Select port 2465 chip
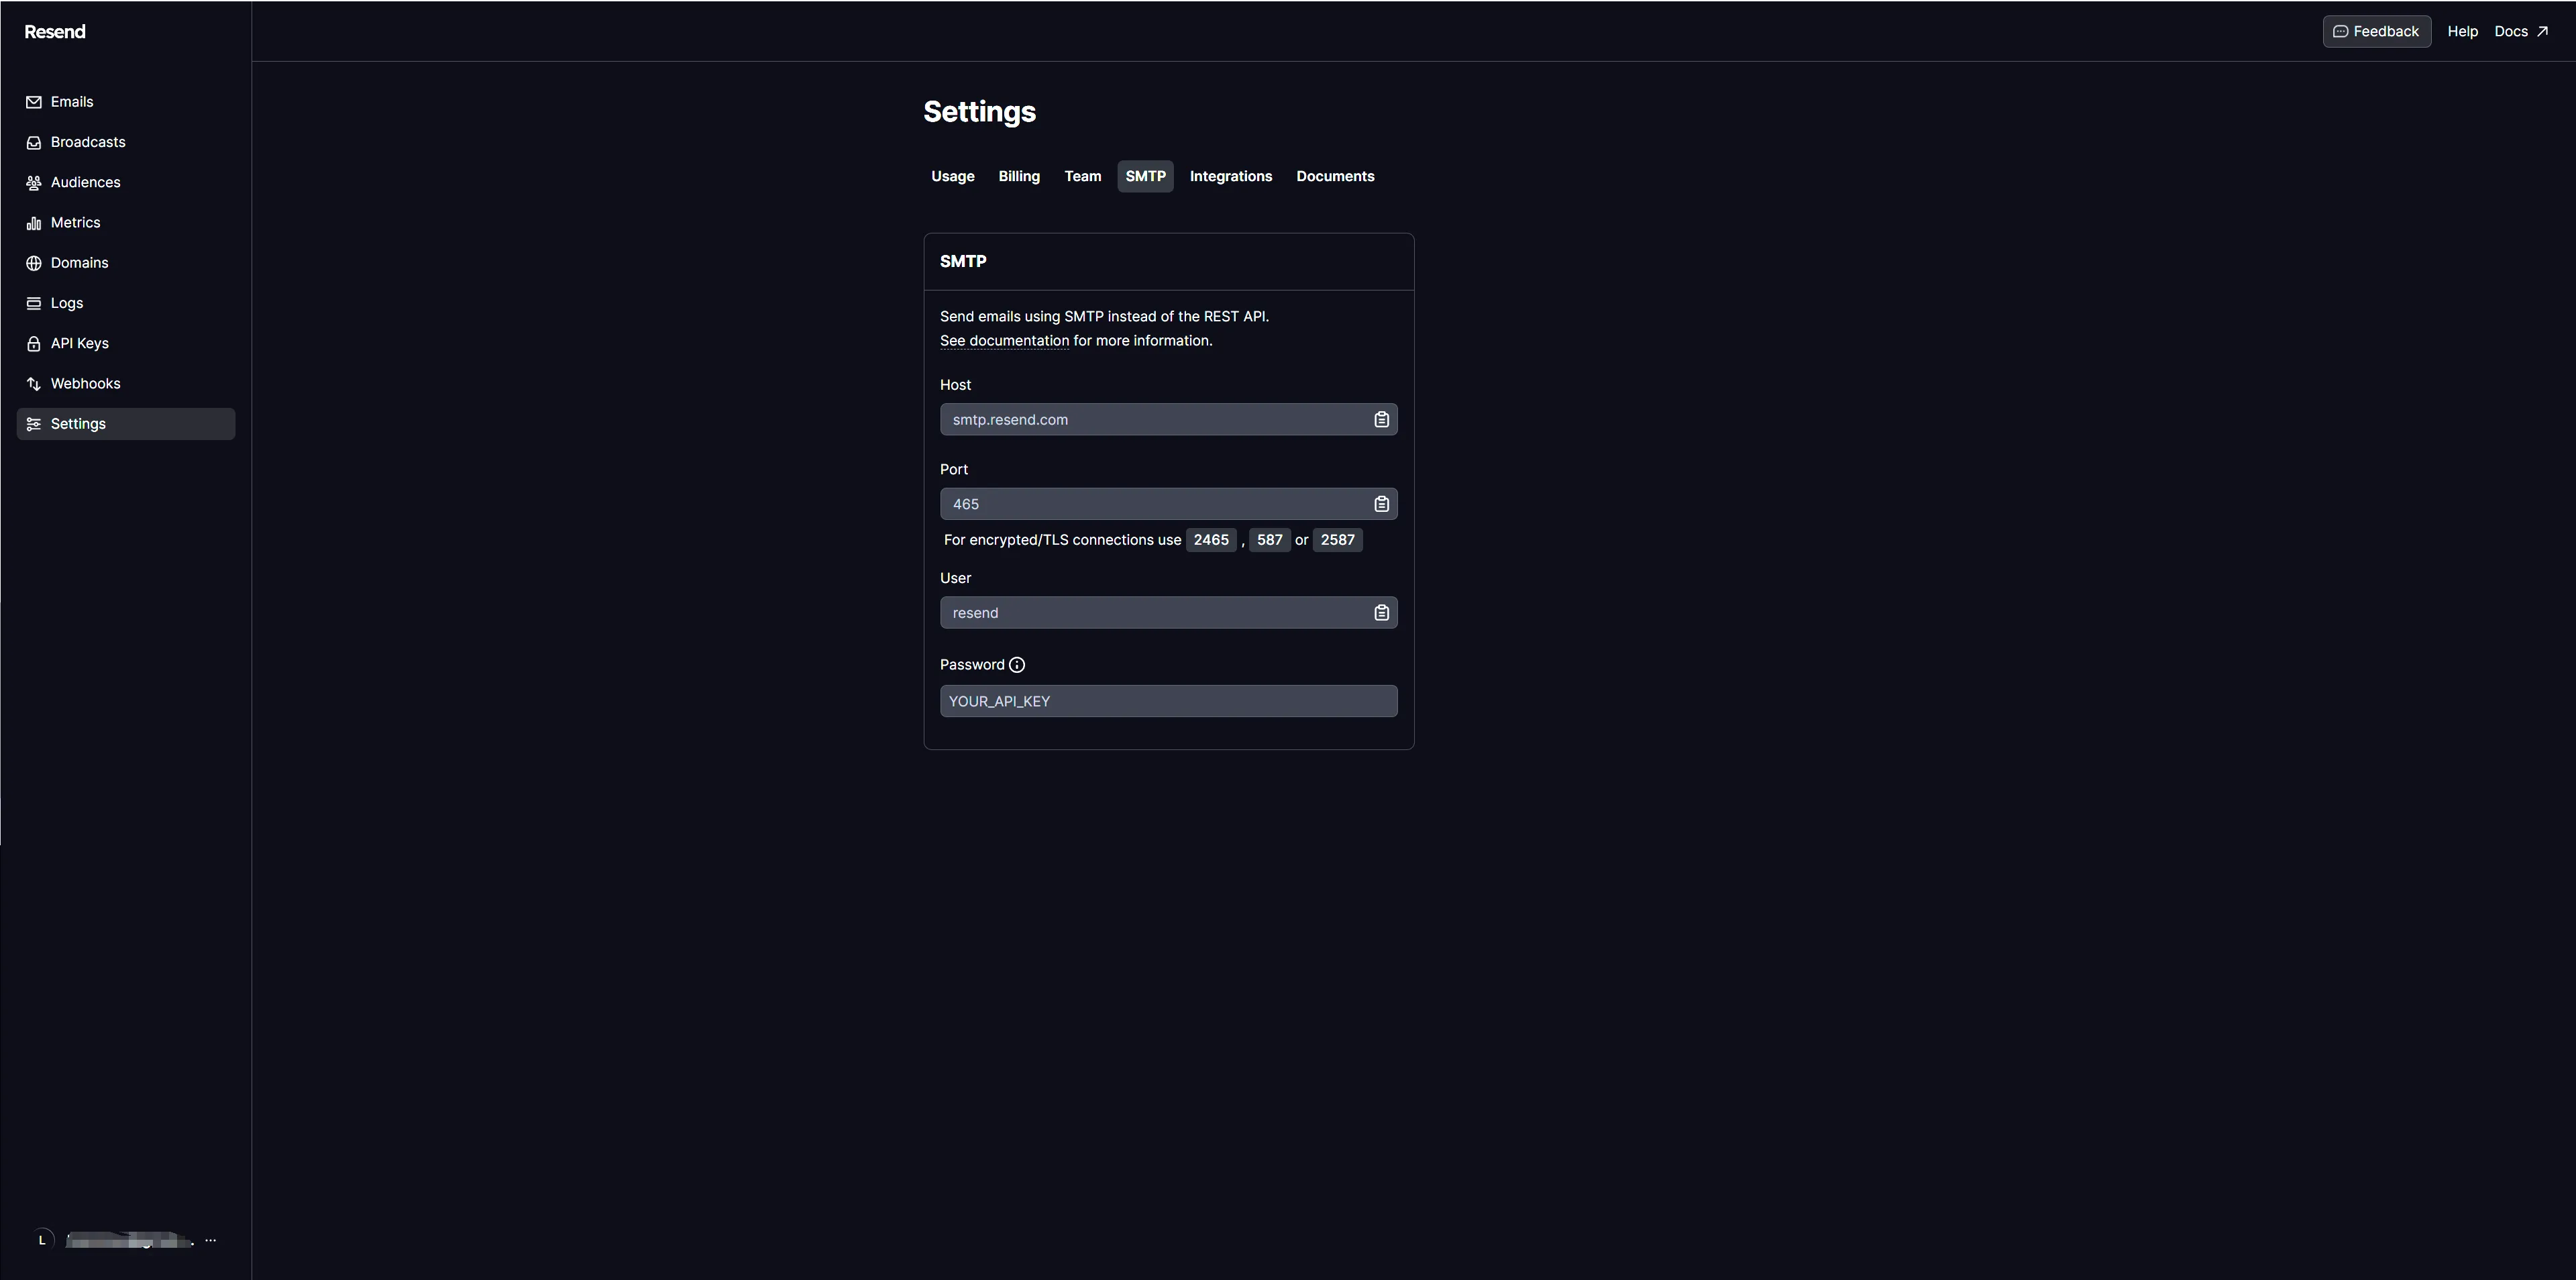The height and width of the screenshot is (1280, 2576). [1211, 540]
